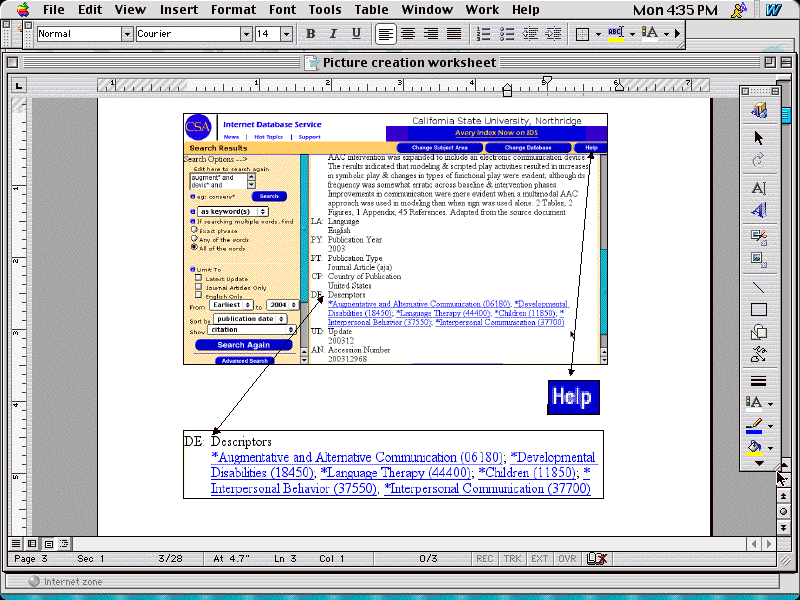This screenshot has height=600, width=800.
Task: Click the previous page double-arrow button
Action: 784,496
